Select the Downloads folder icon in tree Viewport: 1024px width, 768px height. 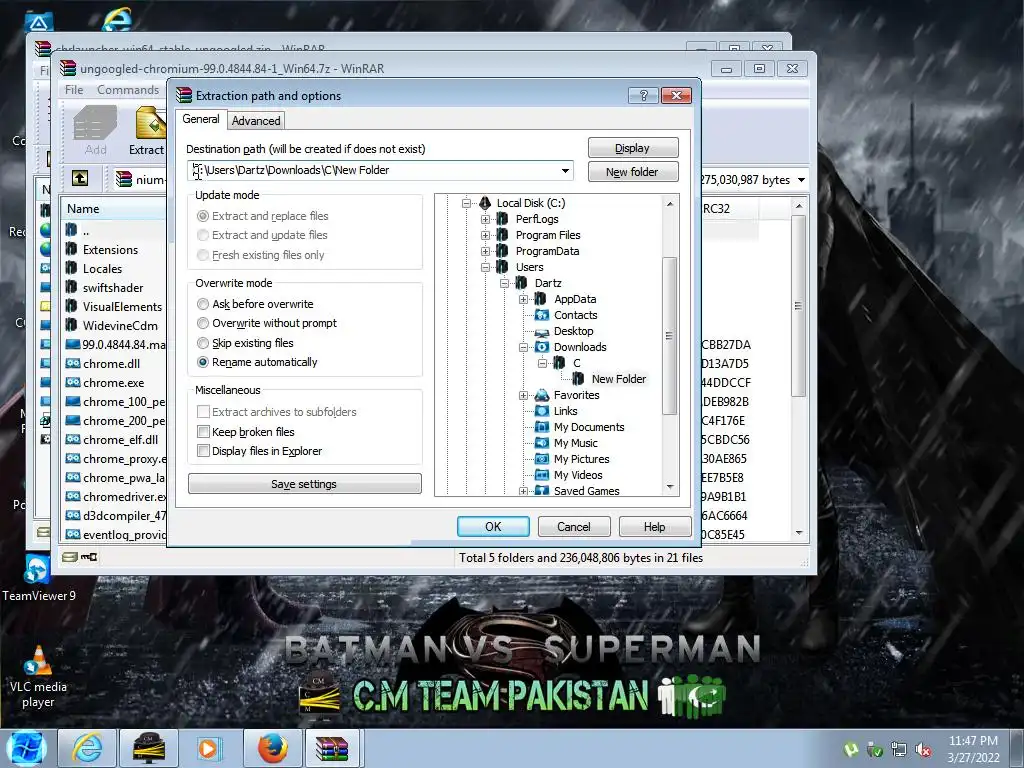(x=542, y=347)
